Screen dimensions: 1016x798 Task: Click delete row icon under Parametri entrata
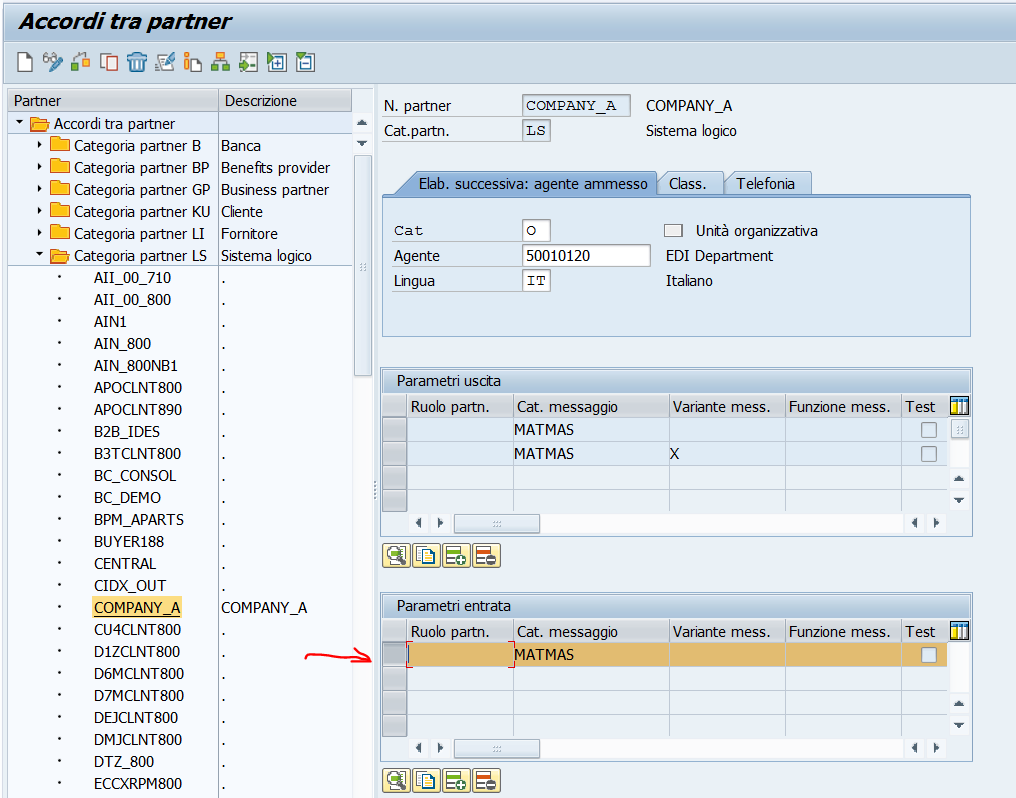click(486, 781)
